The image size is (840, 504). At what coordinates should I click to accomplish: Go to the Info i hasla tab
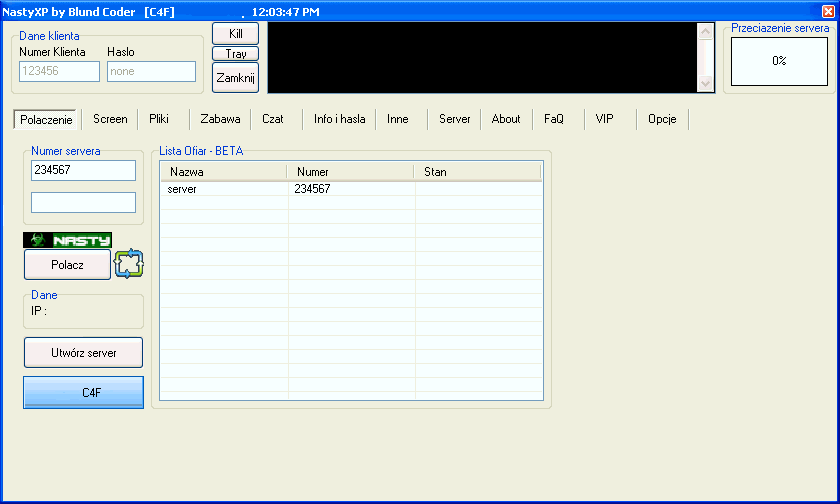(339, 119)
